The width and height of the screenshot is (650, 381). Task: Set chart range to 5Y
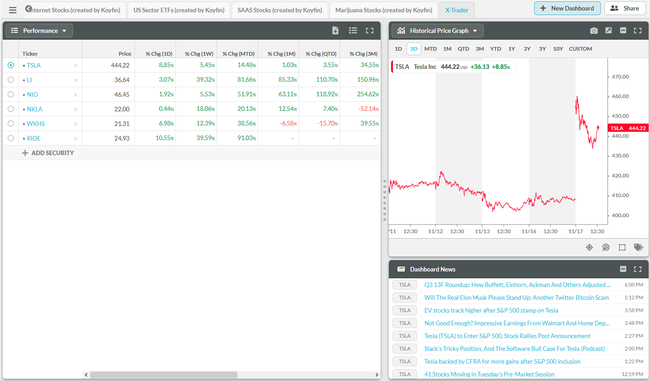click(542, 49)
